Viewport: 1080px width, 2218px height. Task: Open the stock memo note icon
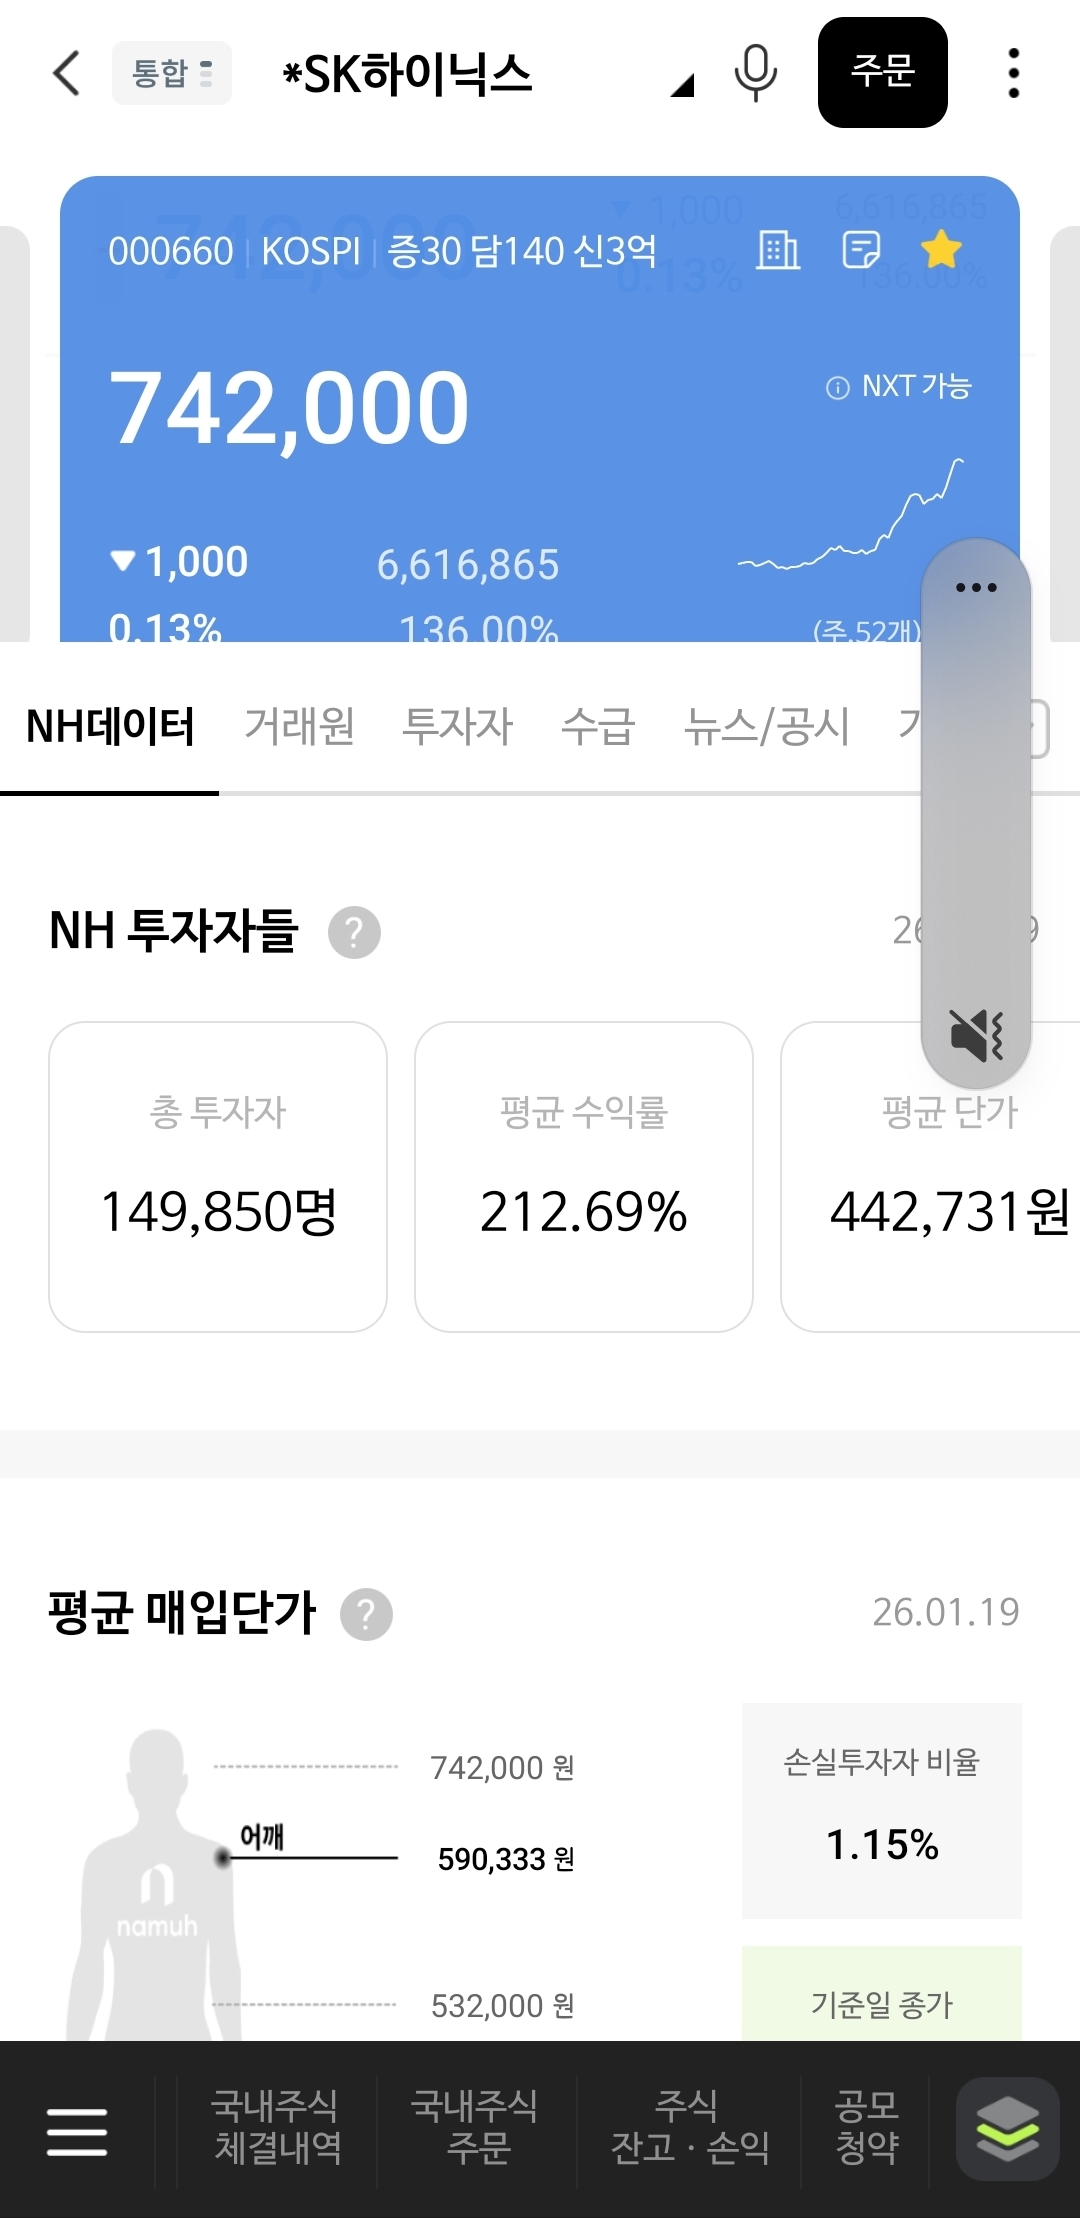coord(861,250)
